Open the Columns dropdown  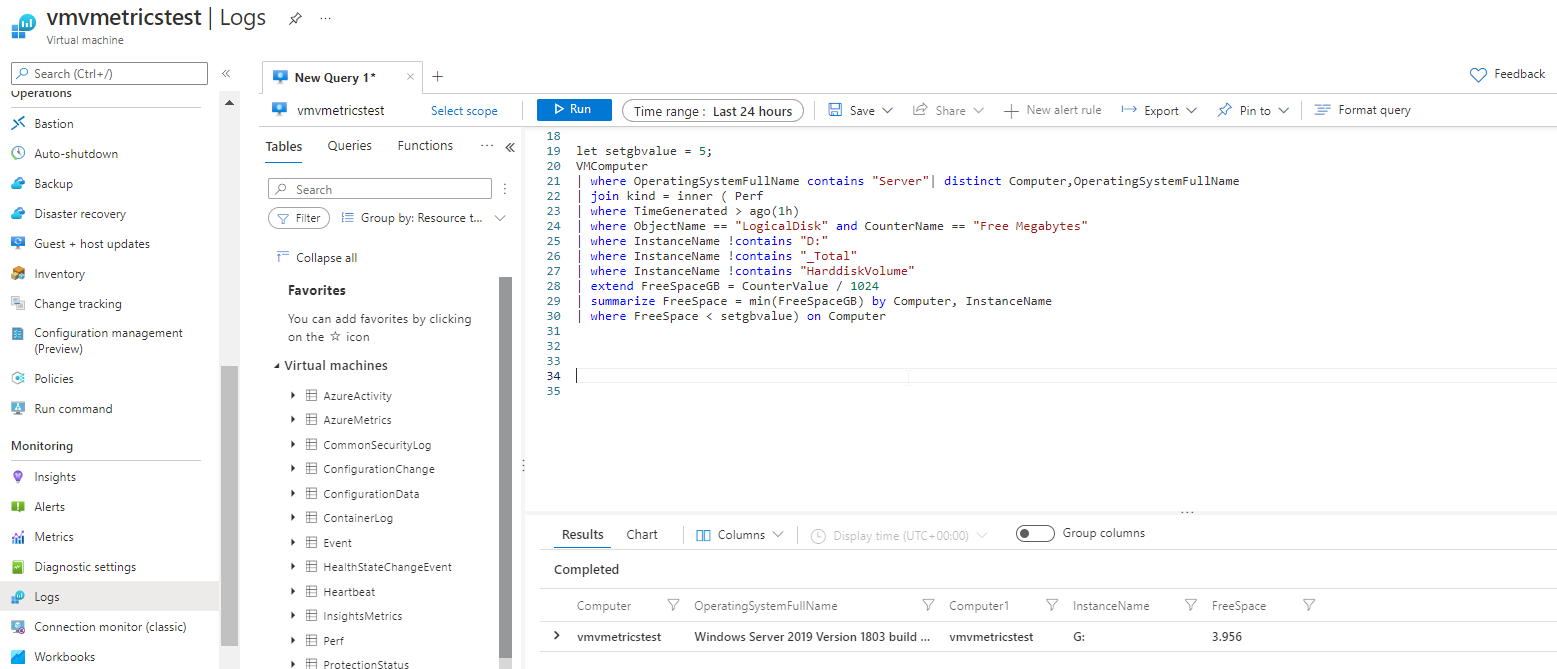[740, 535]
